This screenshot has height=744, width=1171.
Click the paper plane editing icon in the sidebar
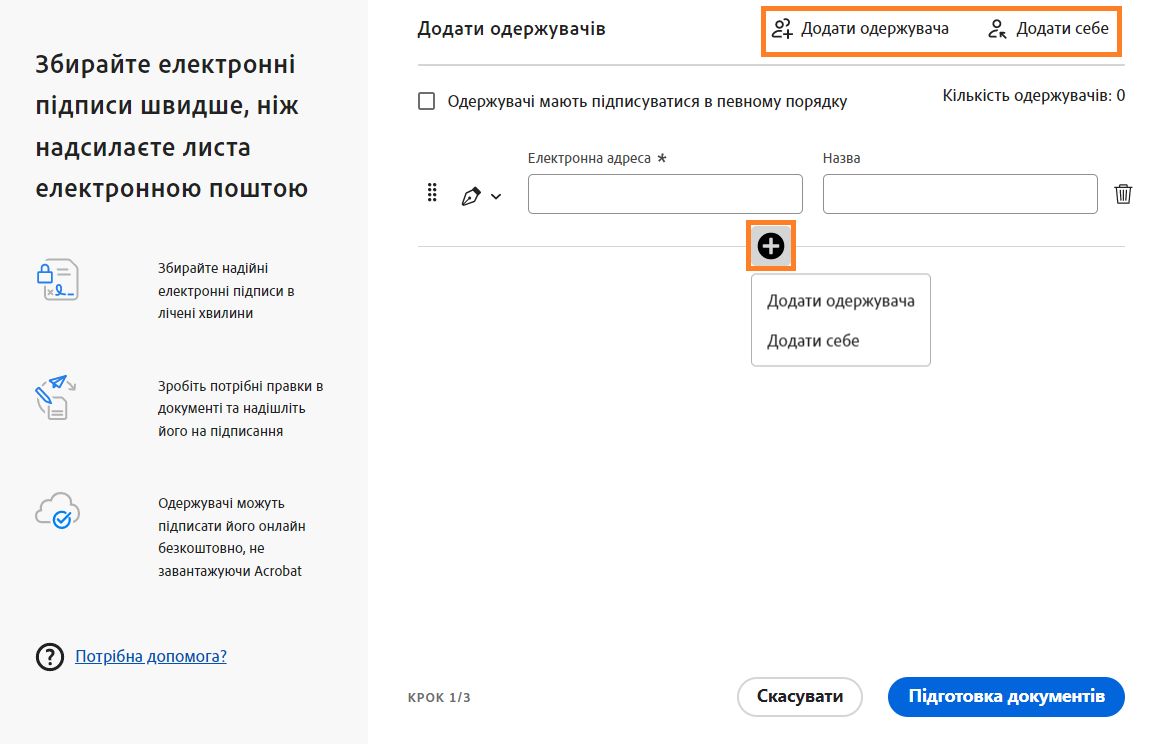(x=55, y=398)
